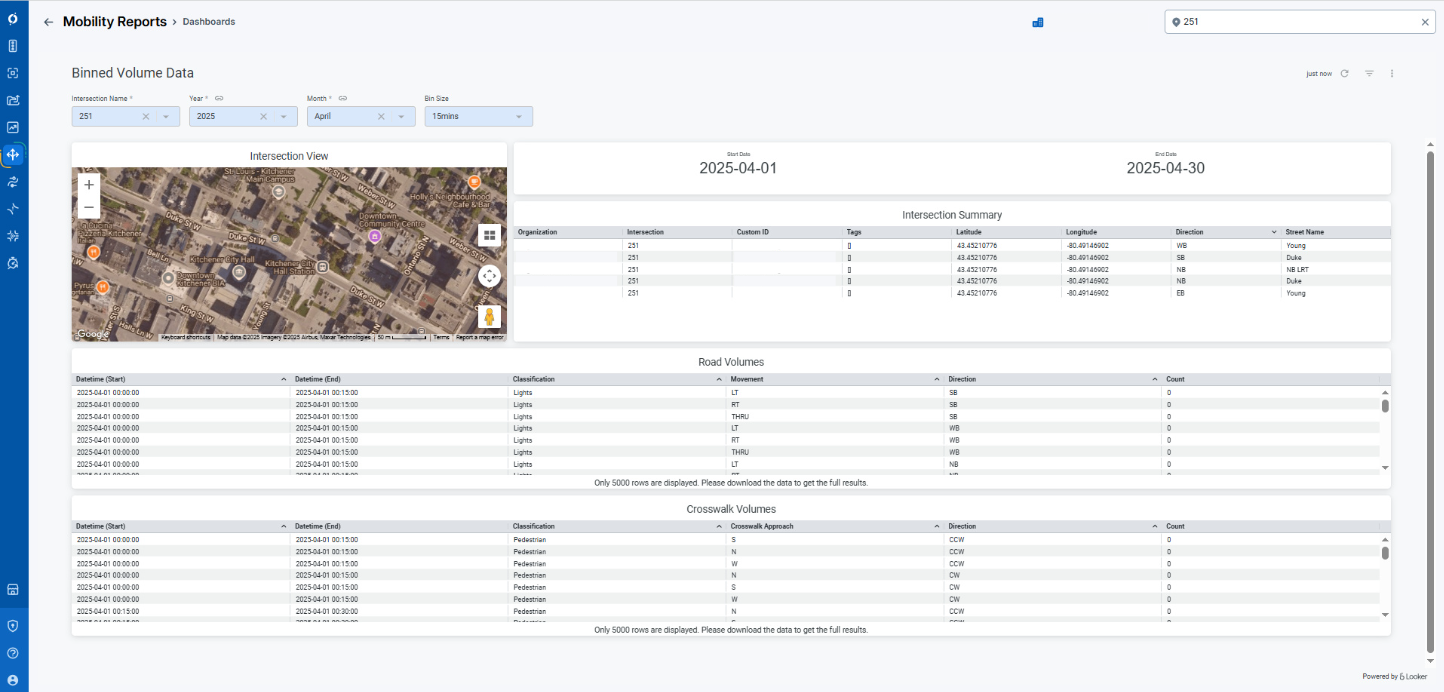1444x692 pixels.
Task: Clear the 251 search field using the X
Action: (1425, 21)
